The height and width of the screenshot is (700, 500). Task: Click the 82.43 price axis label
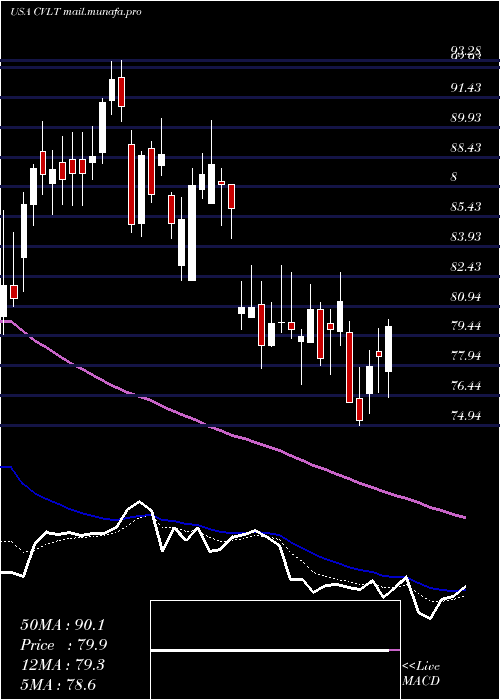pos(466,267)
